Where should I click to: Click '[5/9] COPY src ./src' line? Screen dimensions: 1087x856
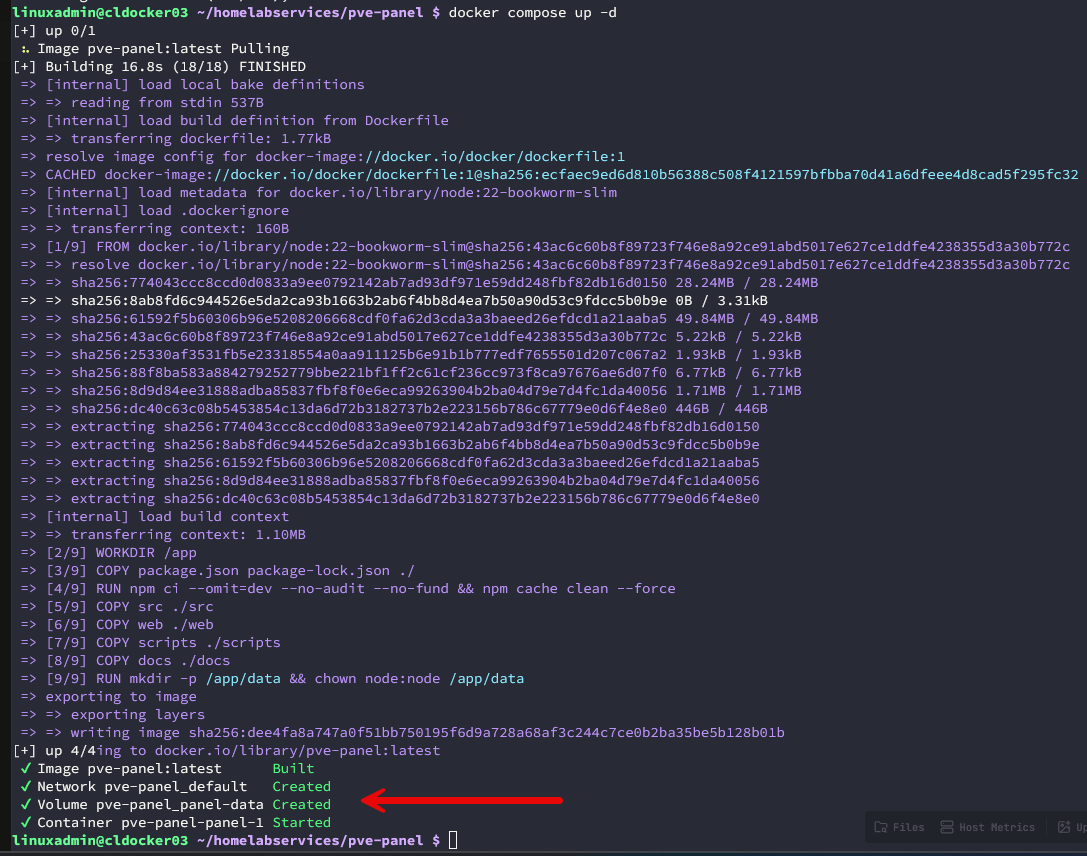(x=116, y=607)
